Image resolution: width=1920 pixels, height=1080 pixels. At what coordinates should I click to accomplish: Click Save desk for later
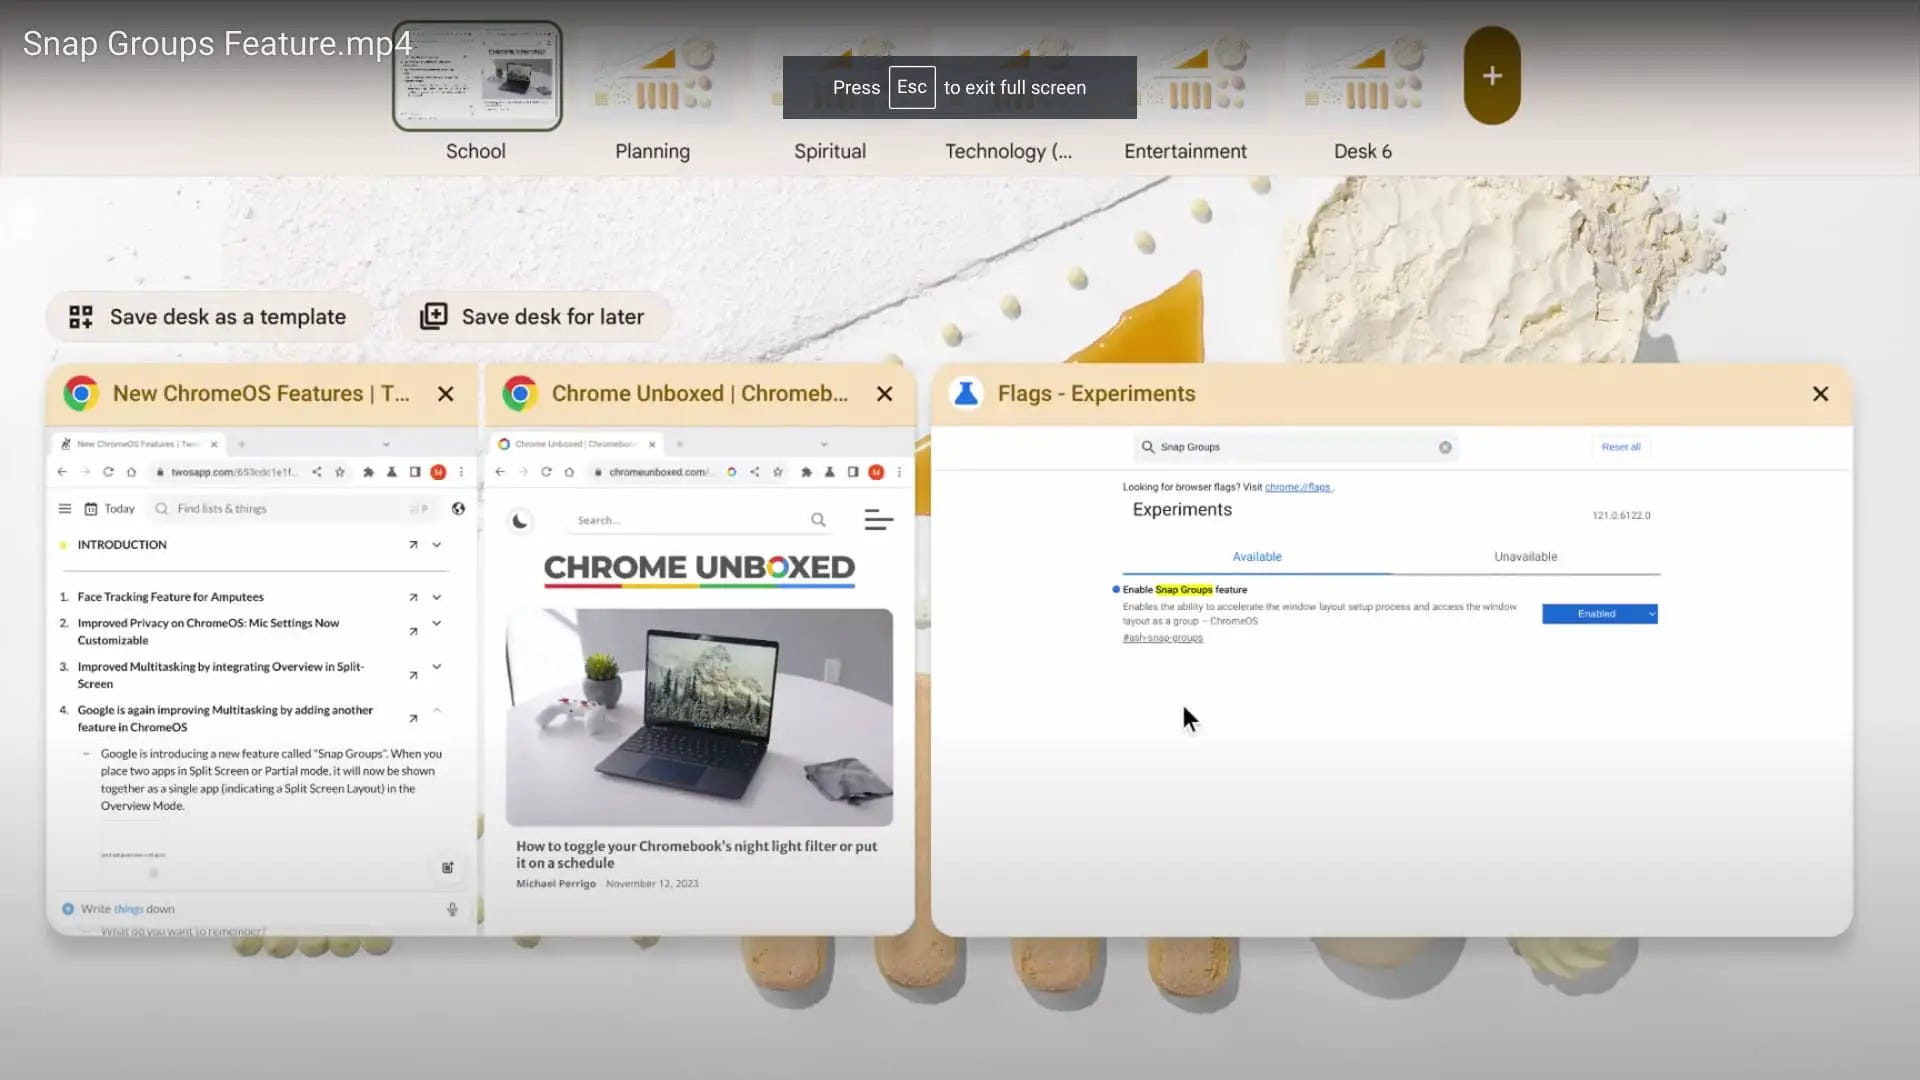533,317
